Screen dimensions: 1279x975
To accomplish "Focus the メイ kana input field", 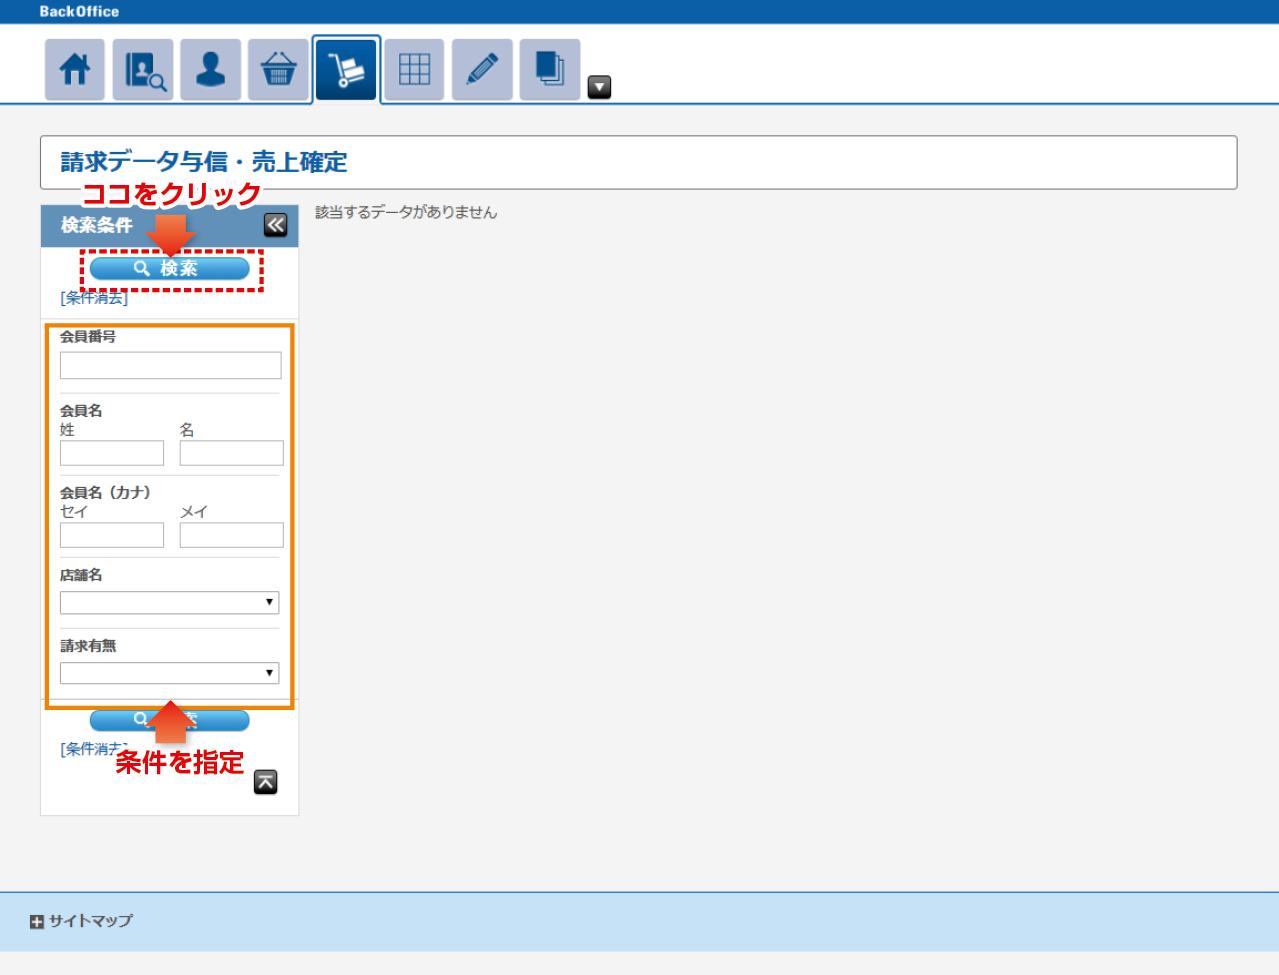I will (x=232, y=535).
